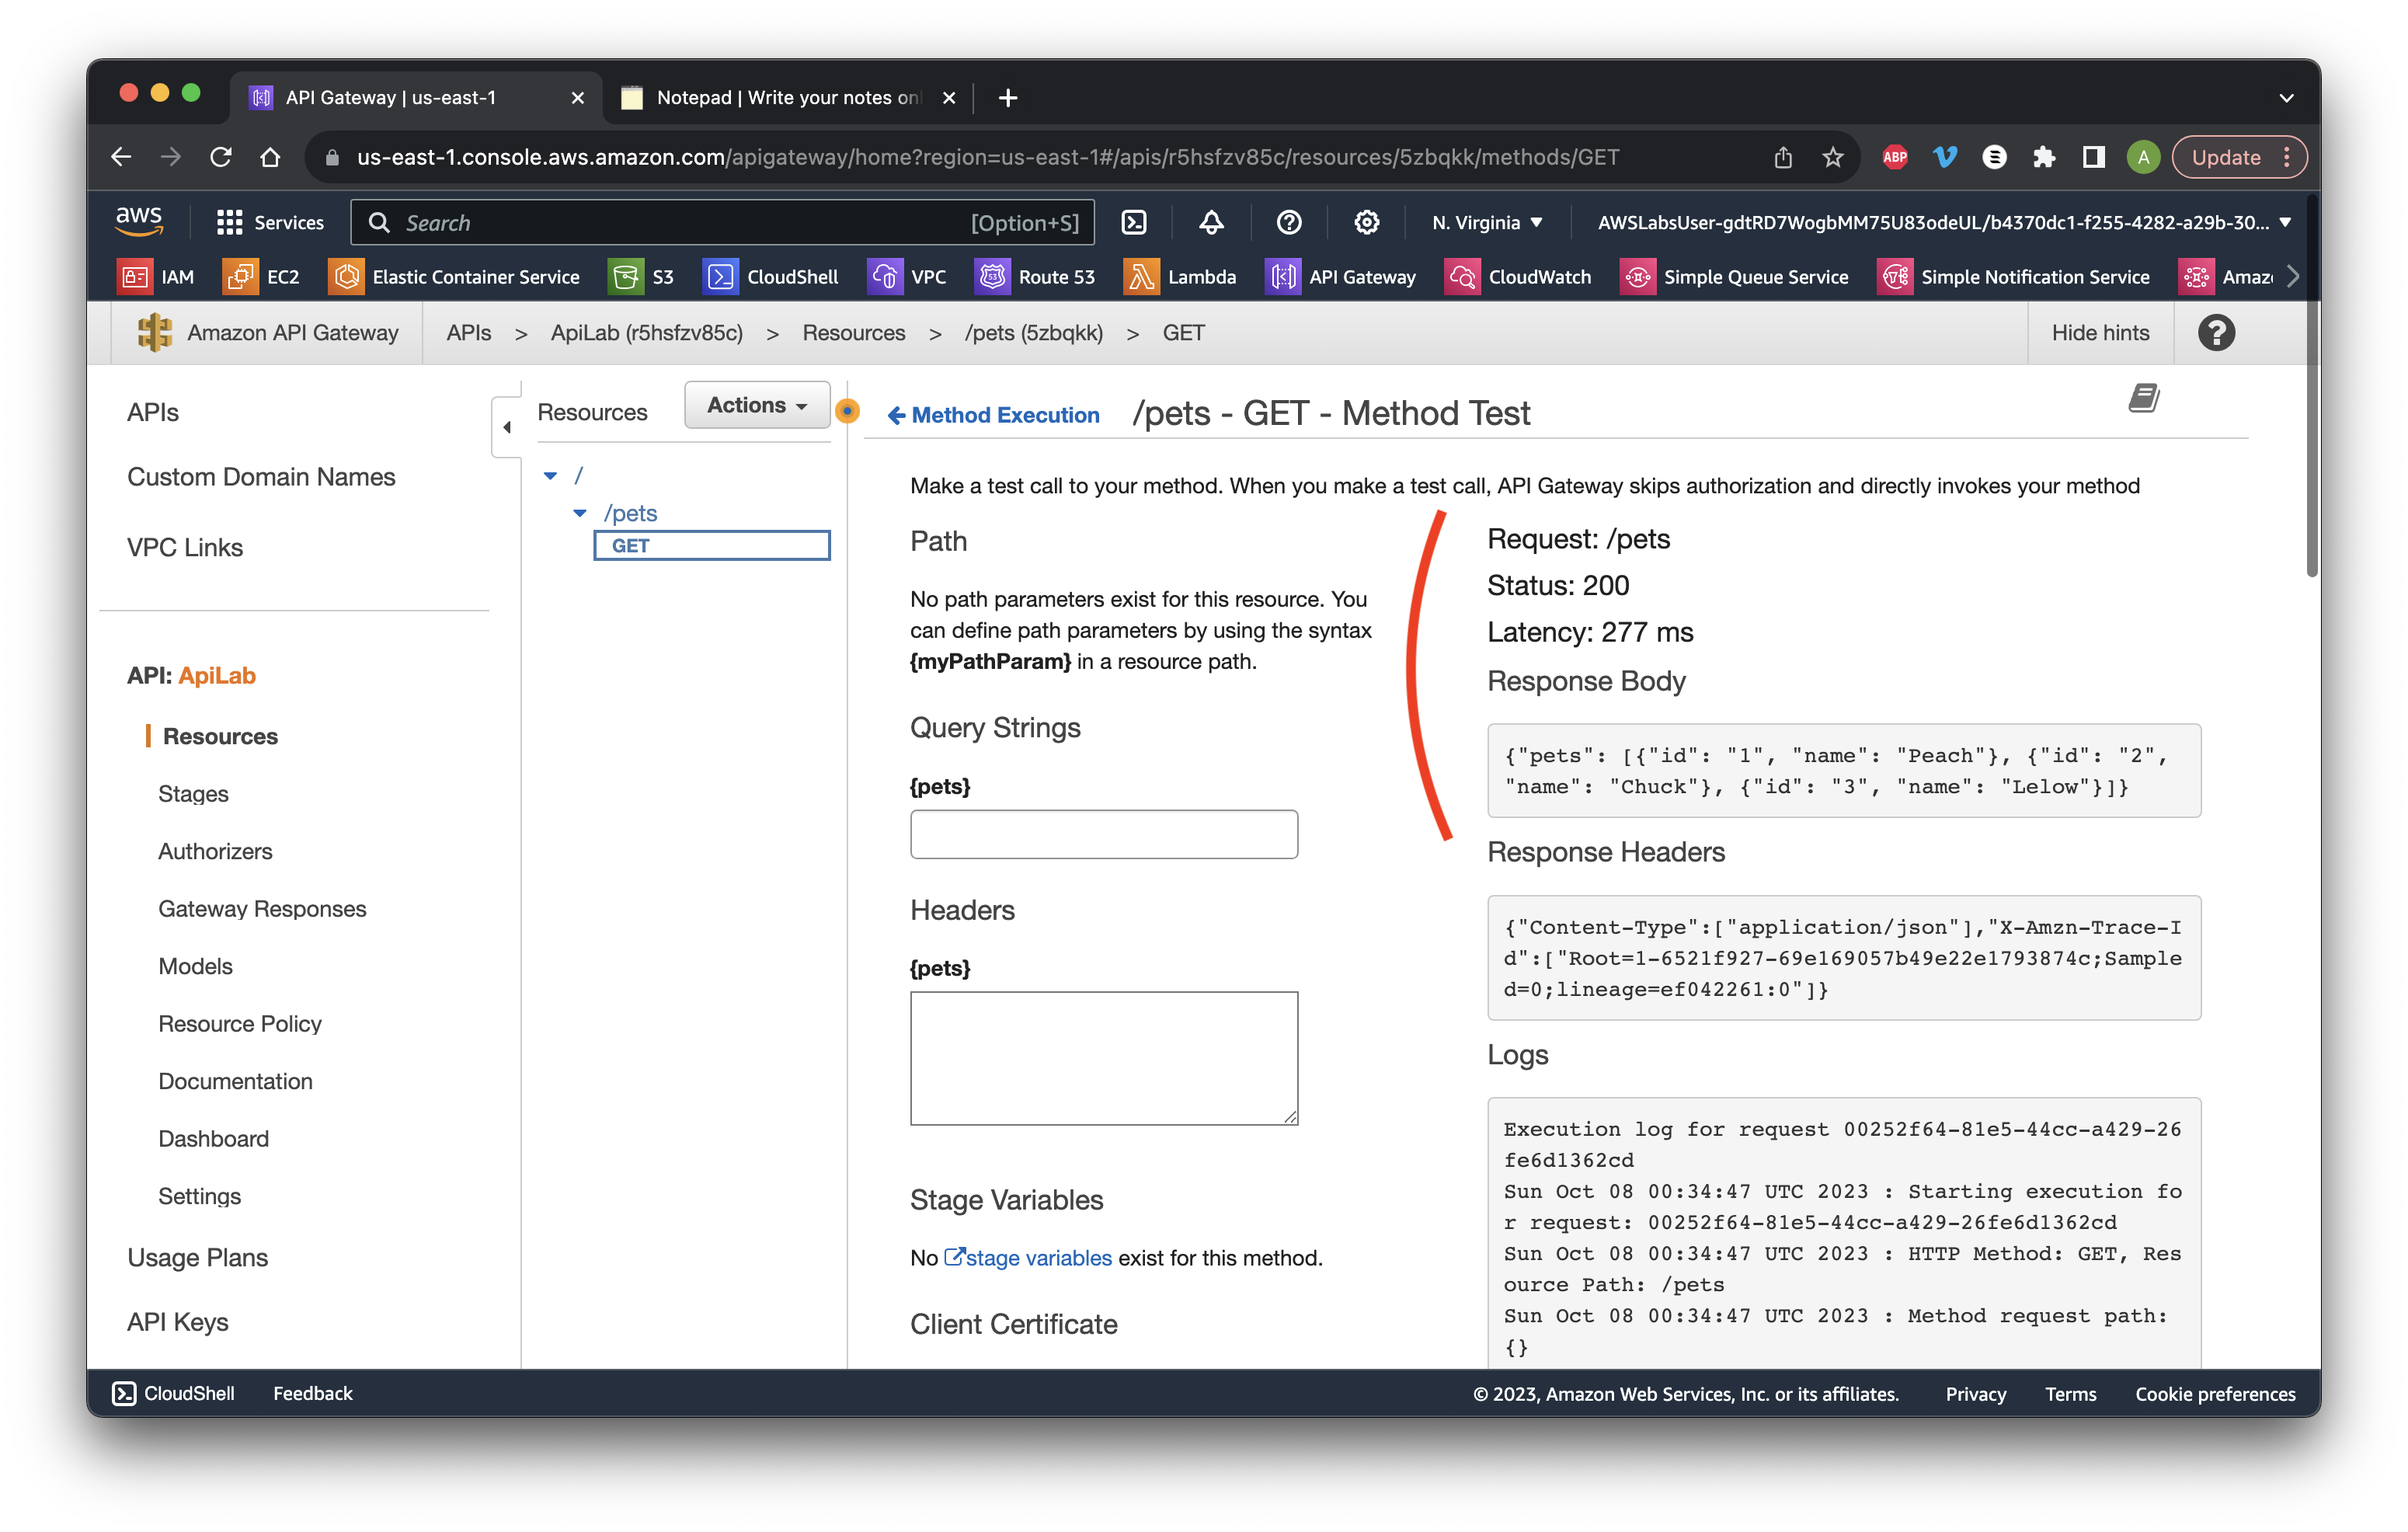Open the EC2 service shortcut icon

(x=240, y=277)
